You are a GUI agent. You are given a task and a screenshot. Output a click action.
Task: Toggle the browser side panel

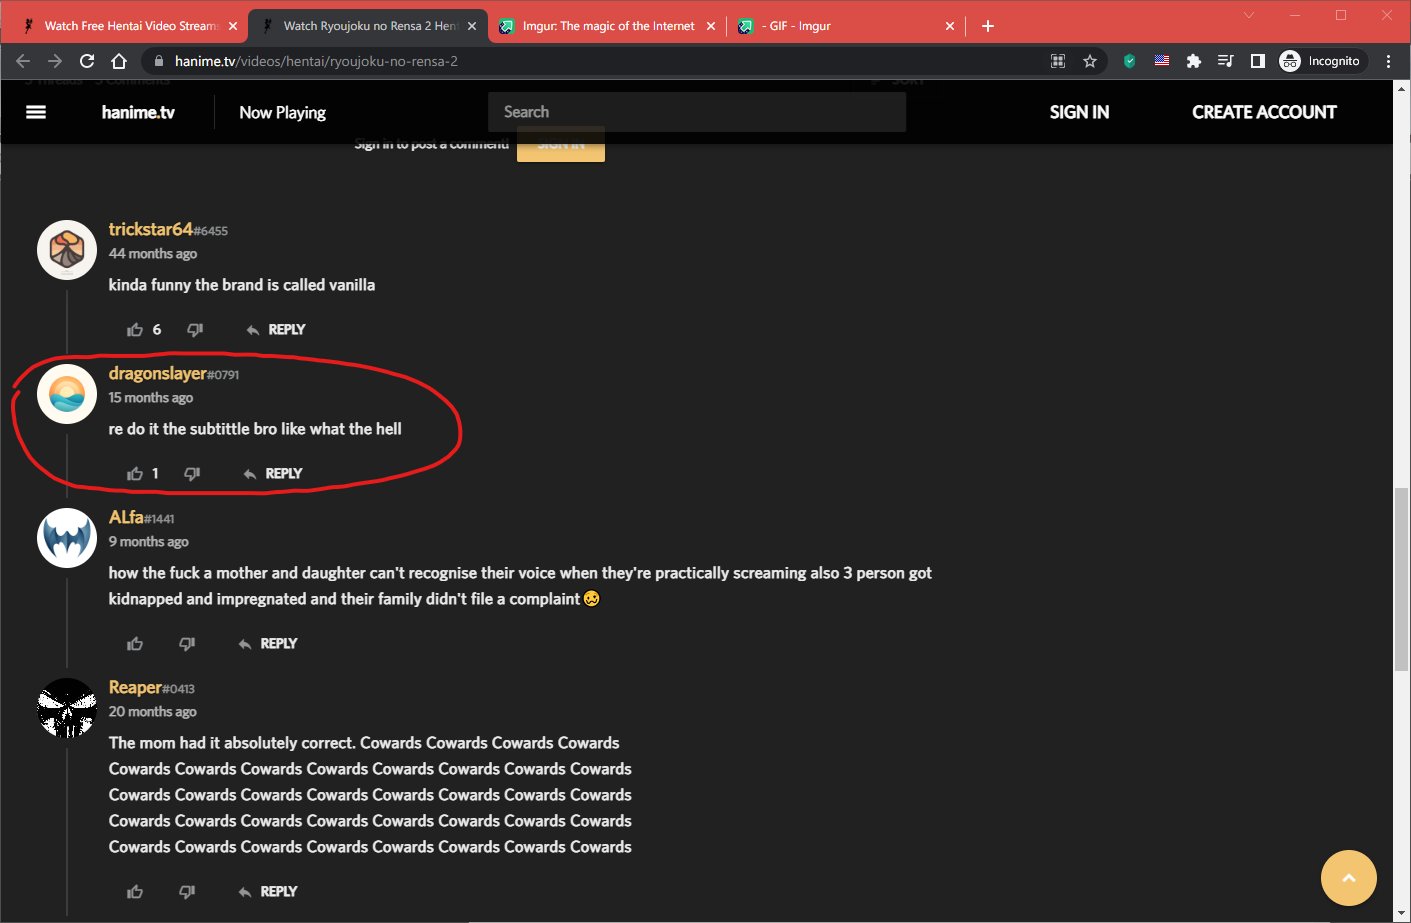(x=1258, y=61)
